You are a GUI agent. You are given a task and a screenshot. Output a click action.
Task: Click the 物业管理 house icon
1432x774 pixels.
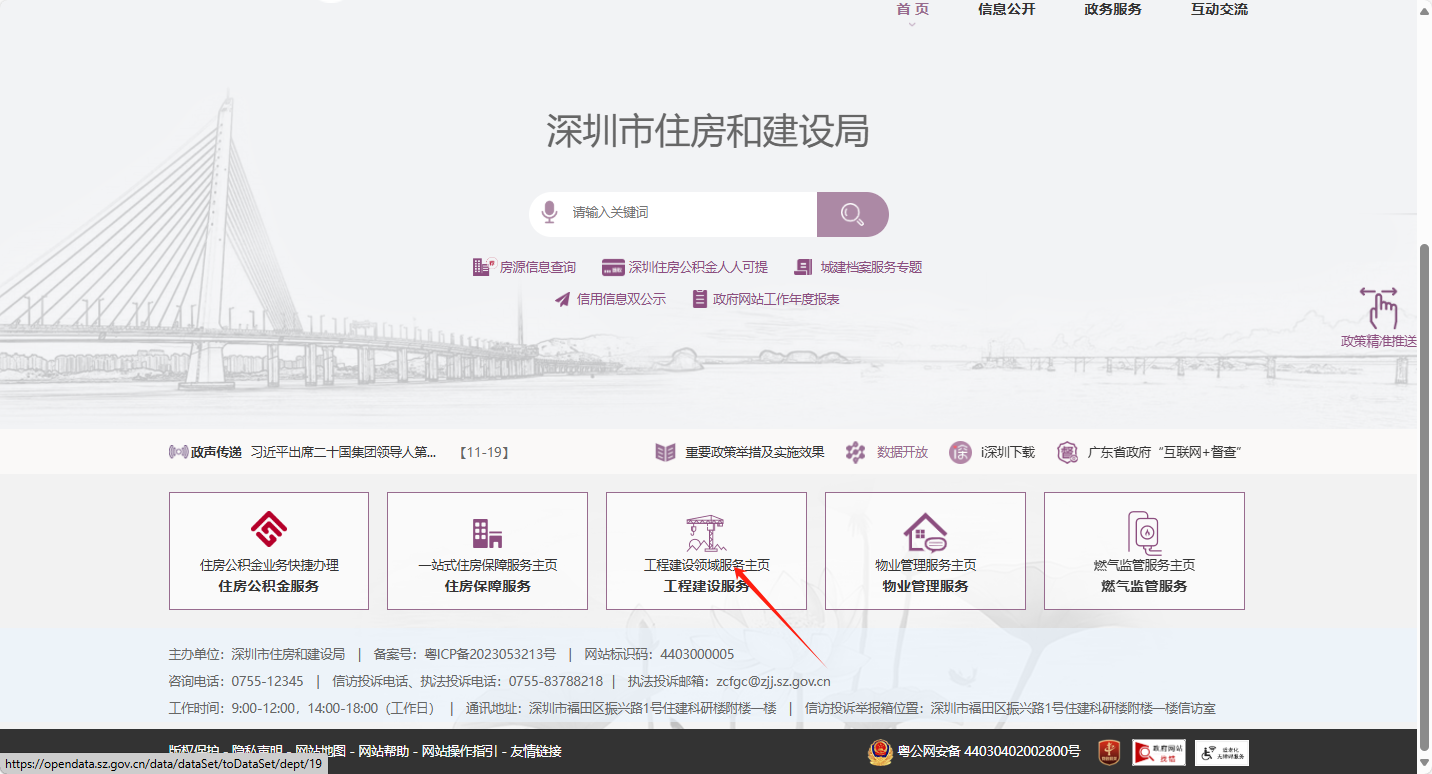point(925,533)
